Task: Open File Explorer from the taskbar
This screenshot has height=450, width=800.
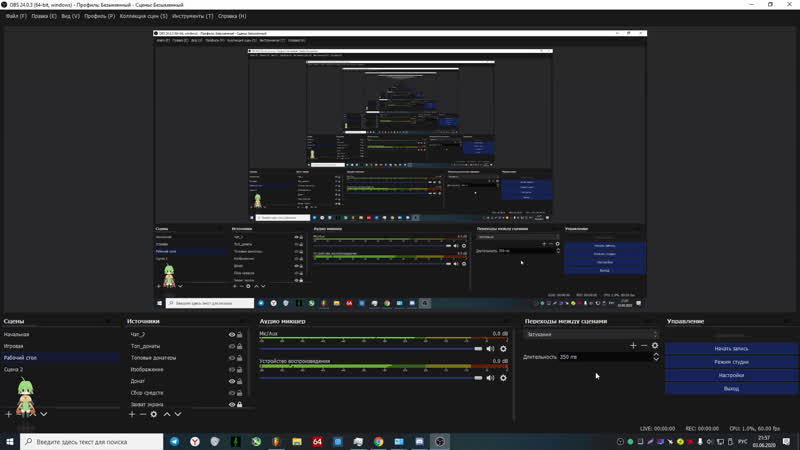Action: (x=297, y=441)
